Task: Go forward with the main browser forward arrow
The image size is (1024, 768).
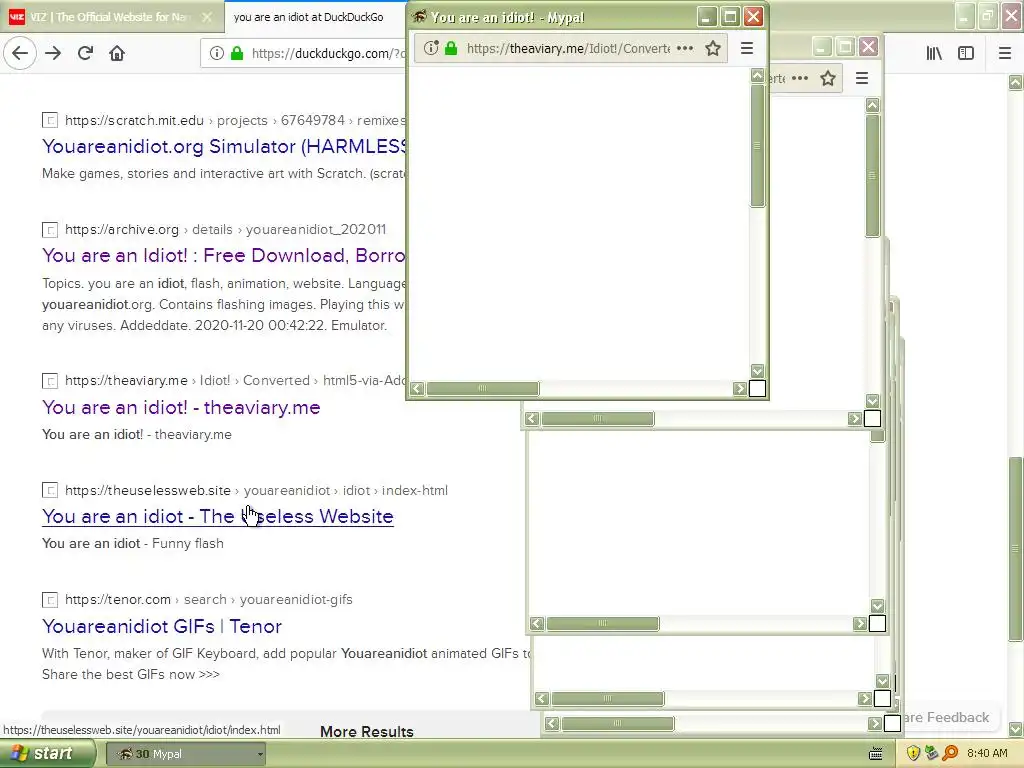Action: pyautogui.click(x=53, y=53)
